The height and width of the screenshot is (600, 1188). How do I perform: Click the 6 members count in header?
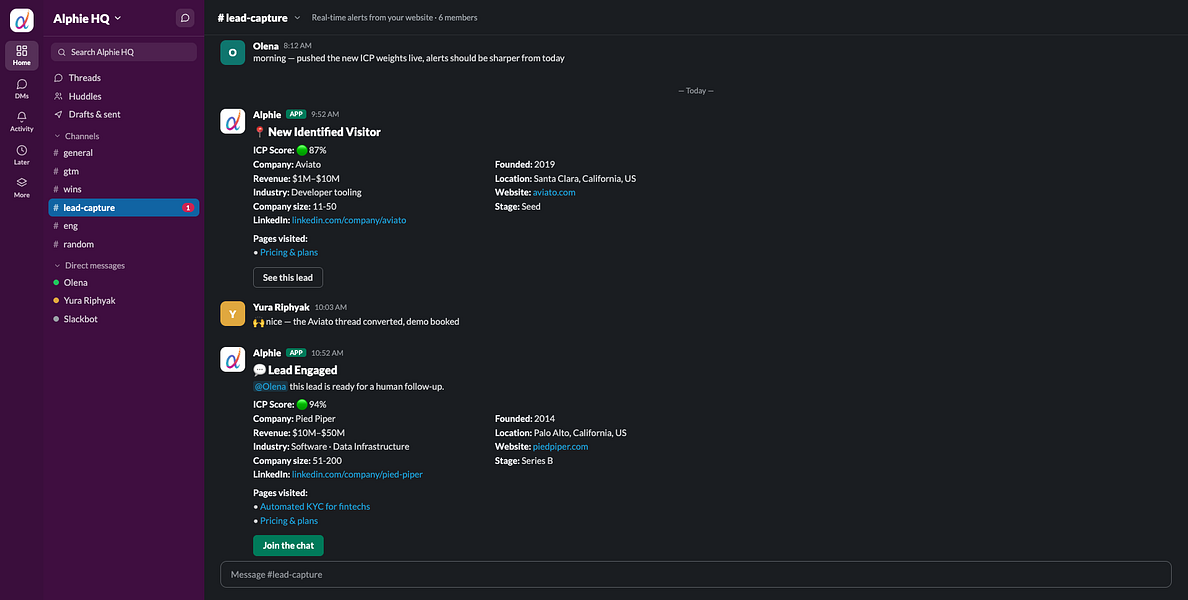point(458,17)
